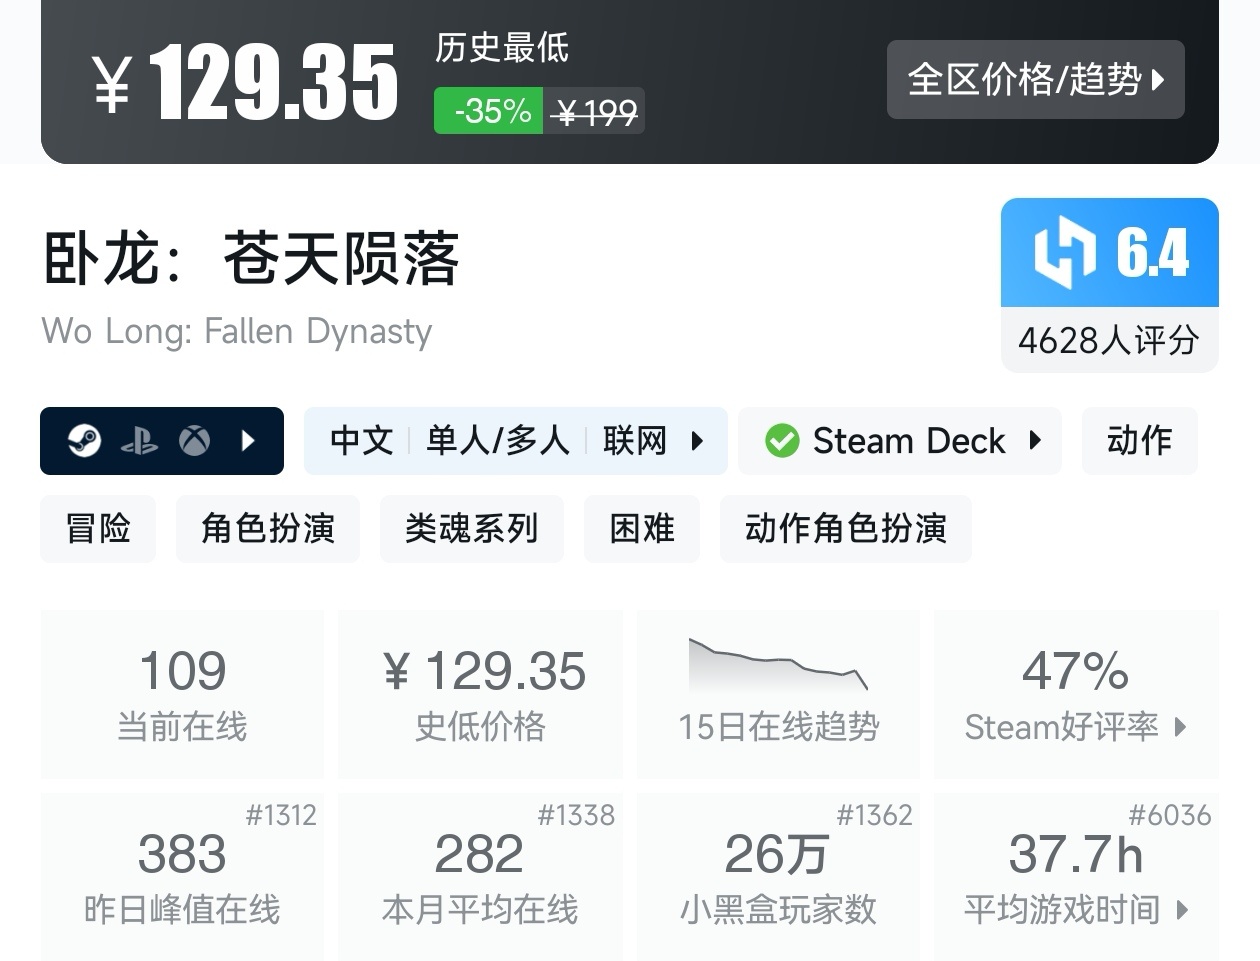Click the PlayStation platform icon
The height and width of the screenshot is (961, 1260).
139,441
